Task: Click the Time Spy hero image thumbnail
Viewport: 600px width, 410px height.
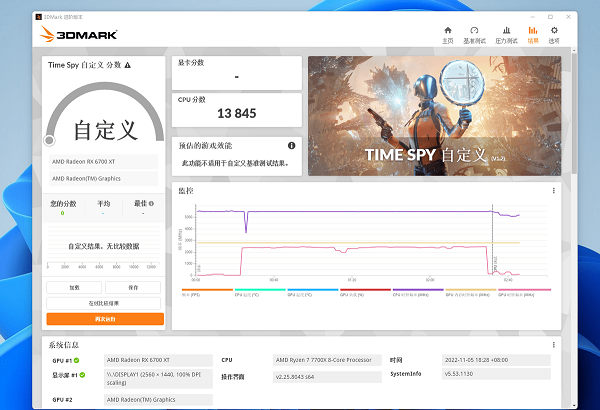Action: tap(435, 116)
